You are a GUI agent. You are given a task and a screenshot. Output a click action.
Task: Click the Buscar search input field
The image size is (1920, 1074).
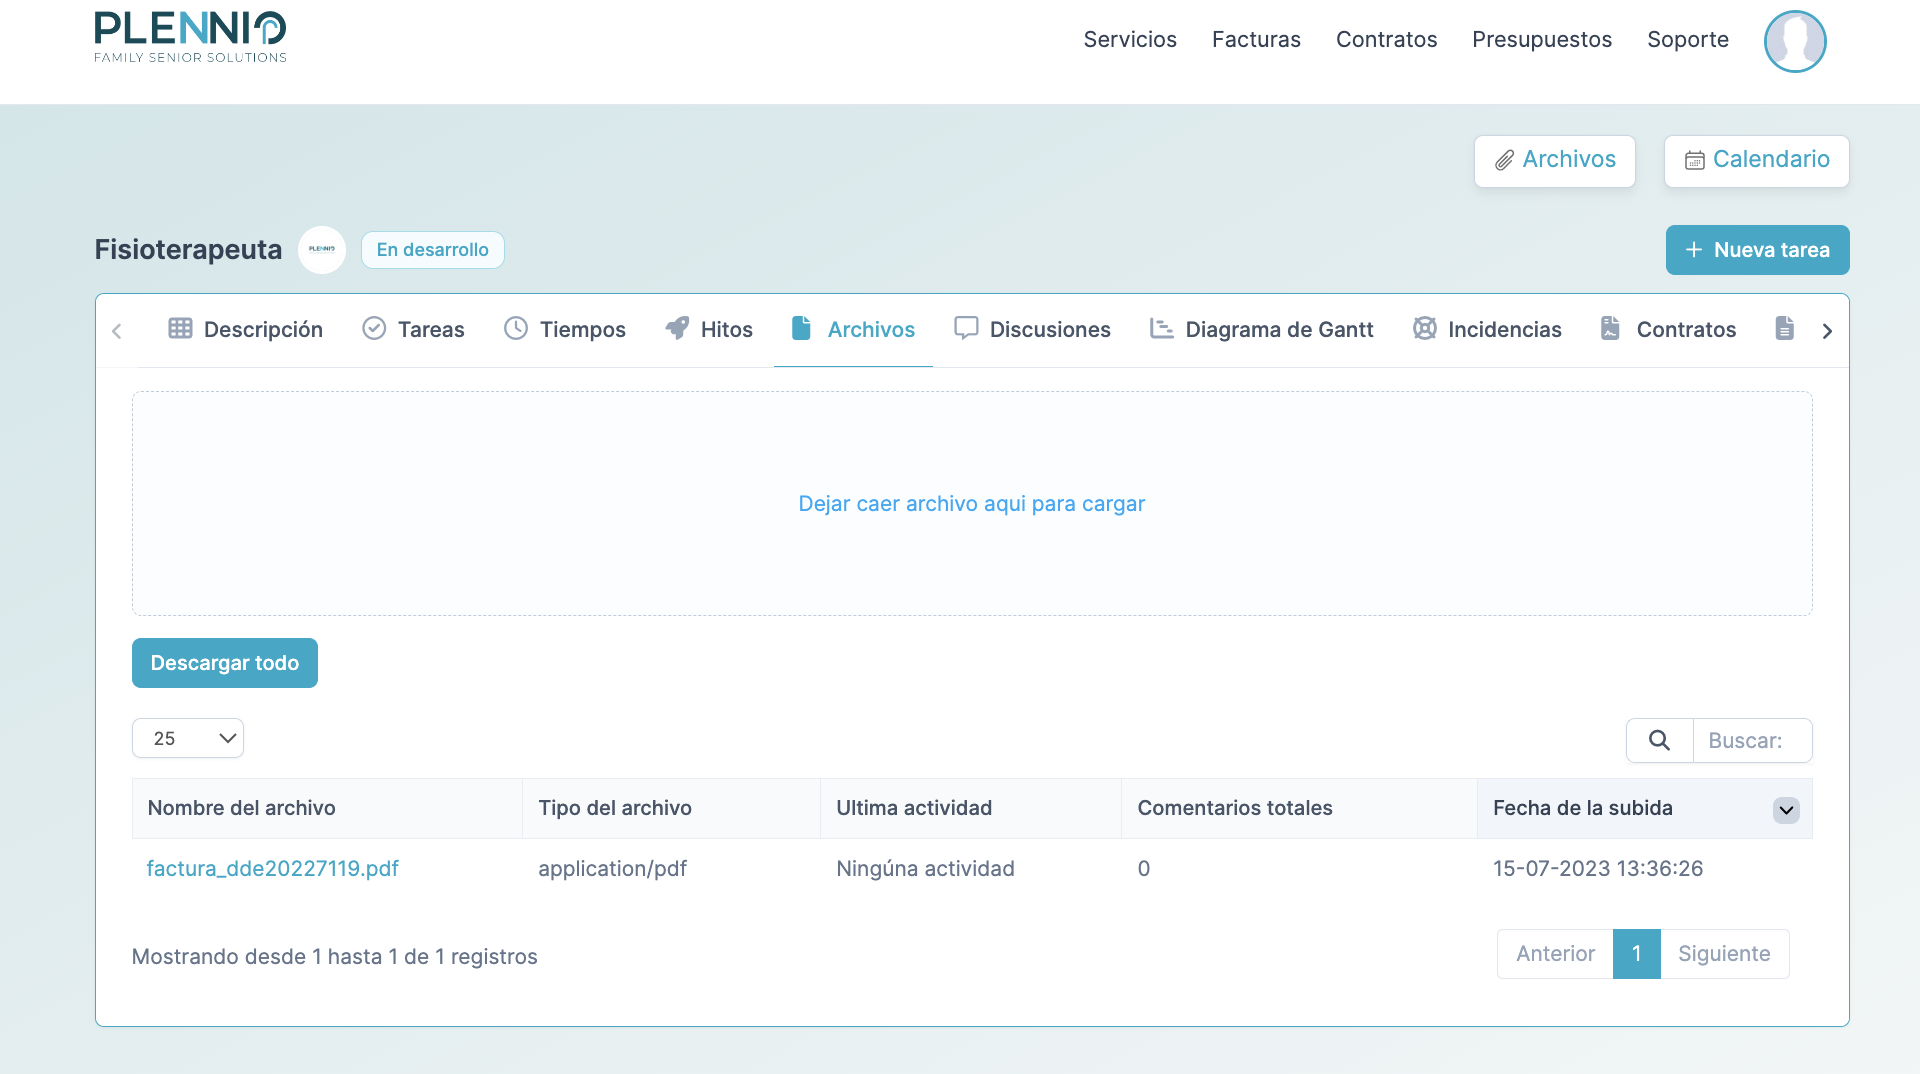click(1752, 740)
